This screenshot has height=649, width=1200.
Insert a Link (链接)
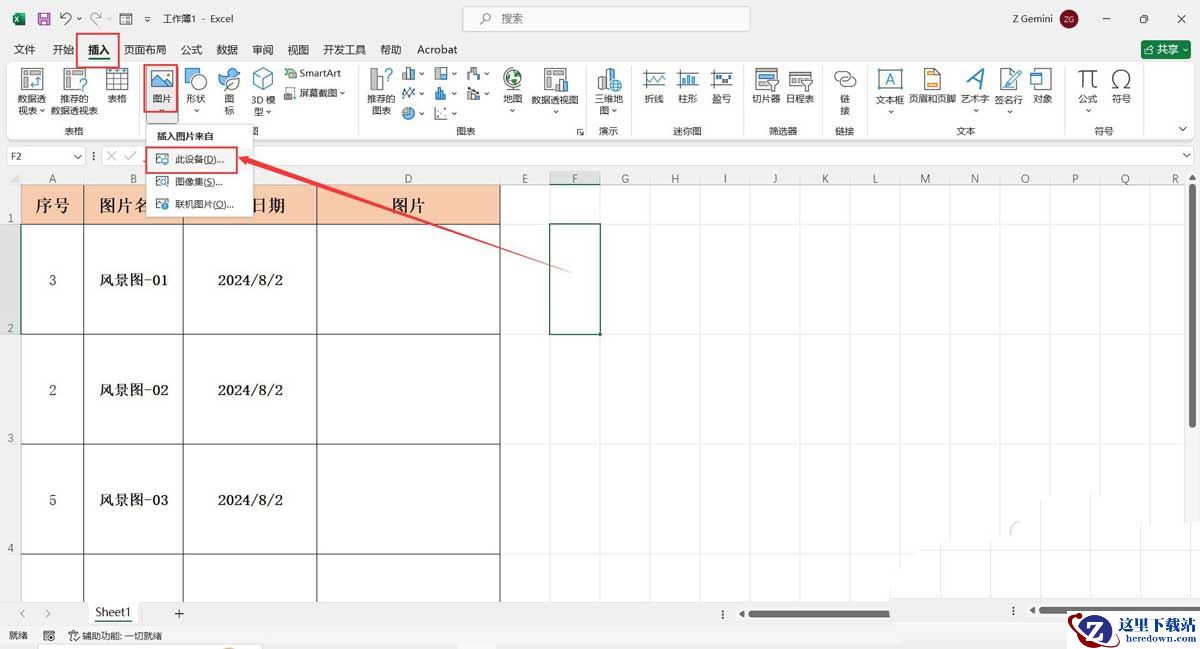pyautogui.click(x=845, y=92)
